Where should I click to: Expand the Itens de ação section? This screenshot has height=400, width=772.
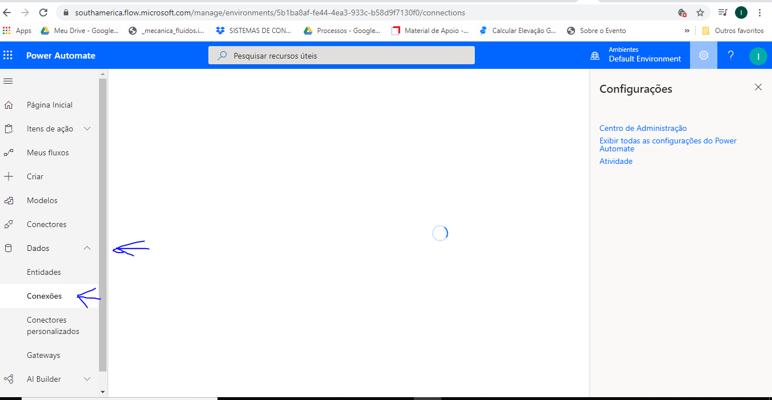87,129
